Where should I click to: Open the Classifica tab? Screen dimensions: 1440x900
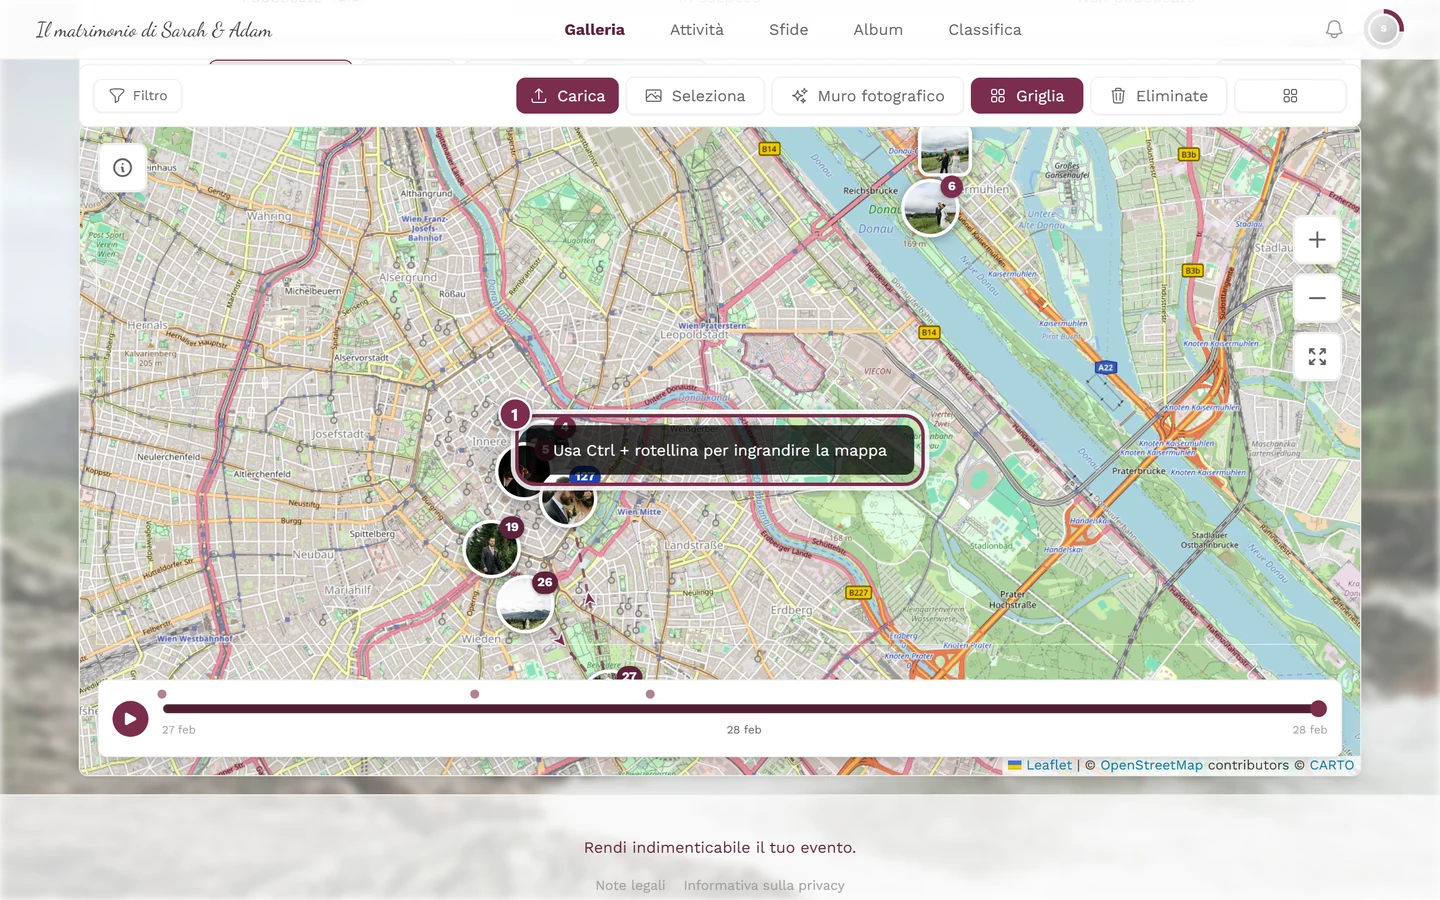point(985,30)
